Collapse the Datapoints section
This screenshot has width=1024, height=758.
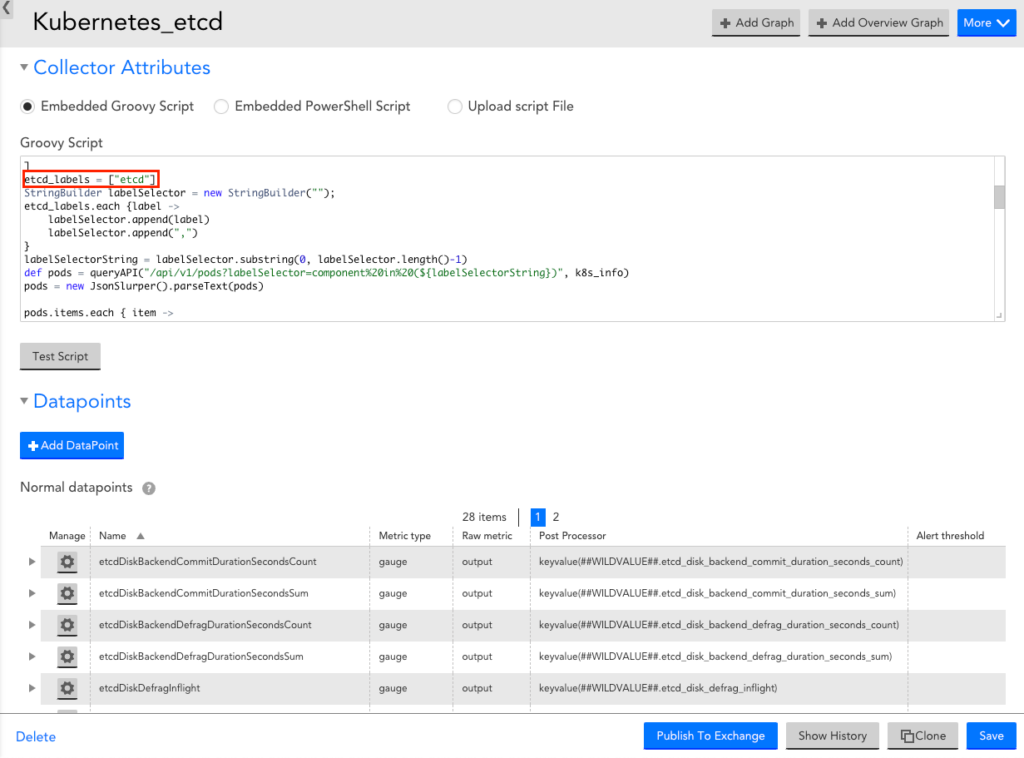(x=25, y=402)
